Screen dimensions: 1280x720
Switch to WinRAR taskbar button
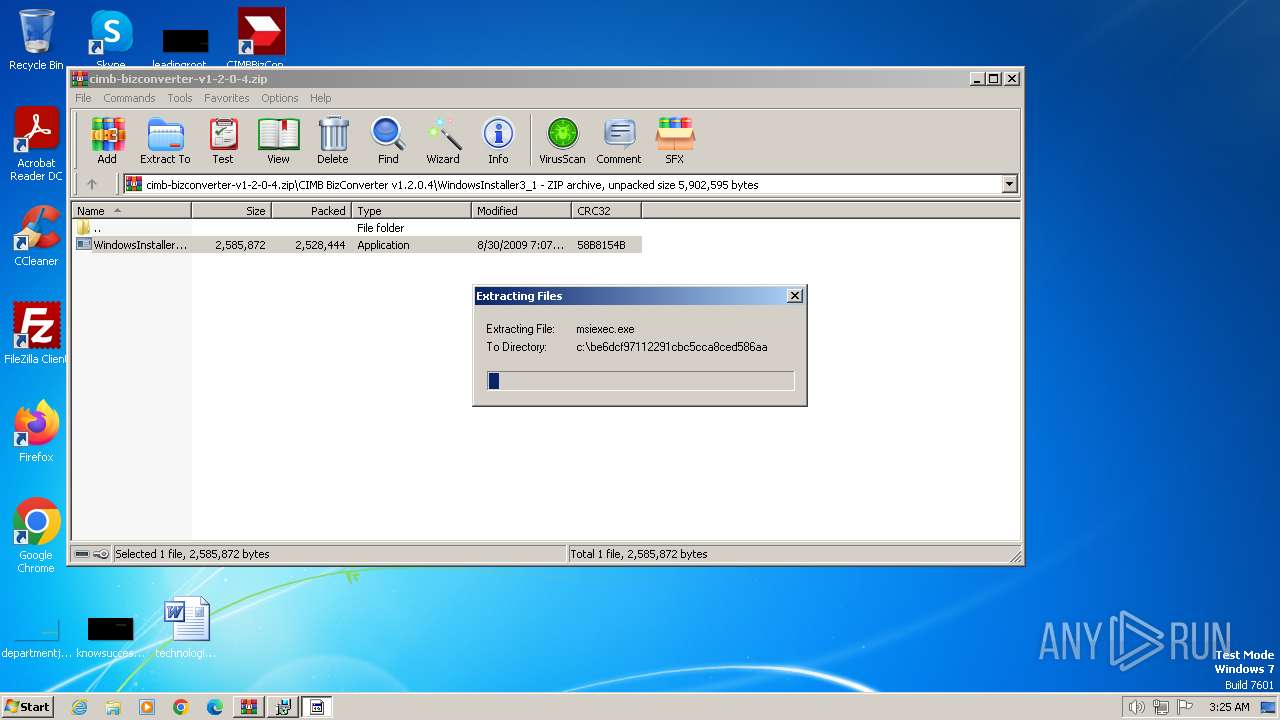pyautogui.click(x=249, y=707)
